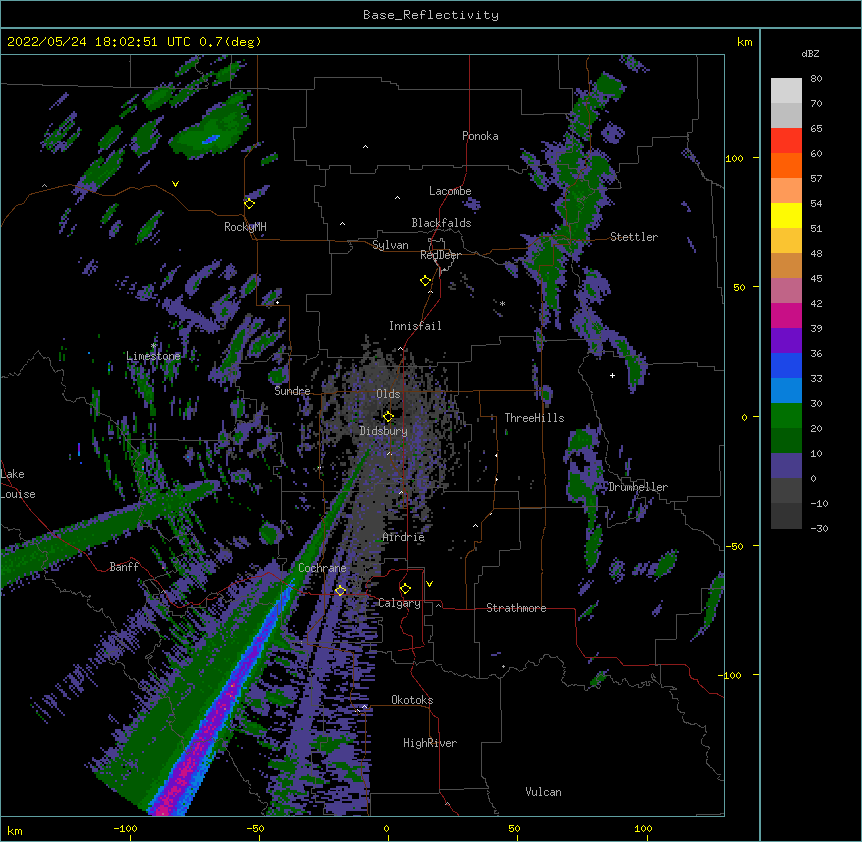Select the ThreeHills label
This screenshot has width=862, height=842.
click(534, 418)
